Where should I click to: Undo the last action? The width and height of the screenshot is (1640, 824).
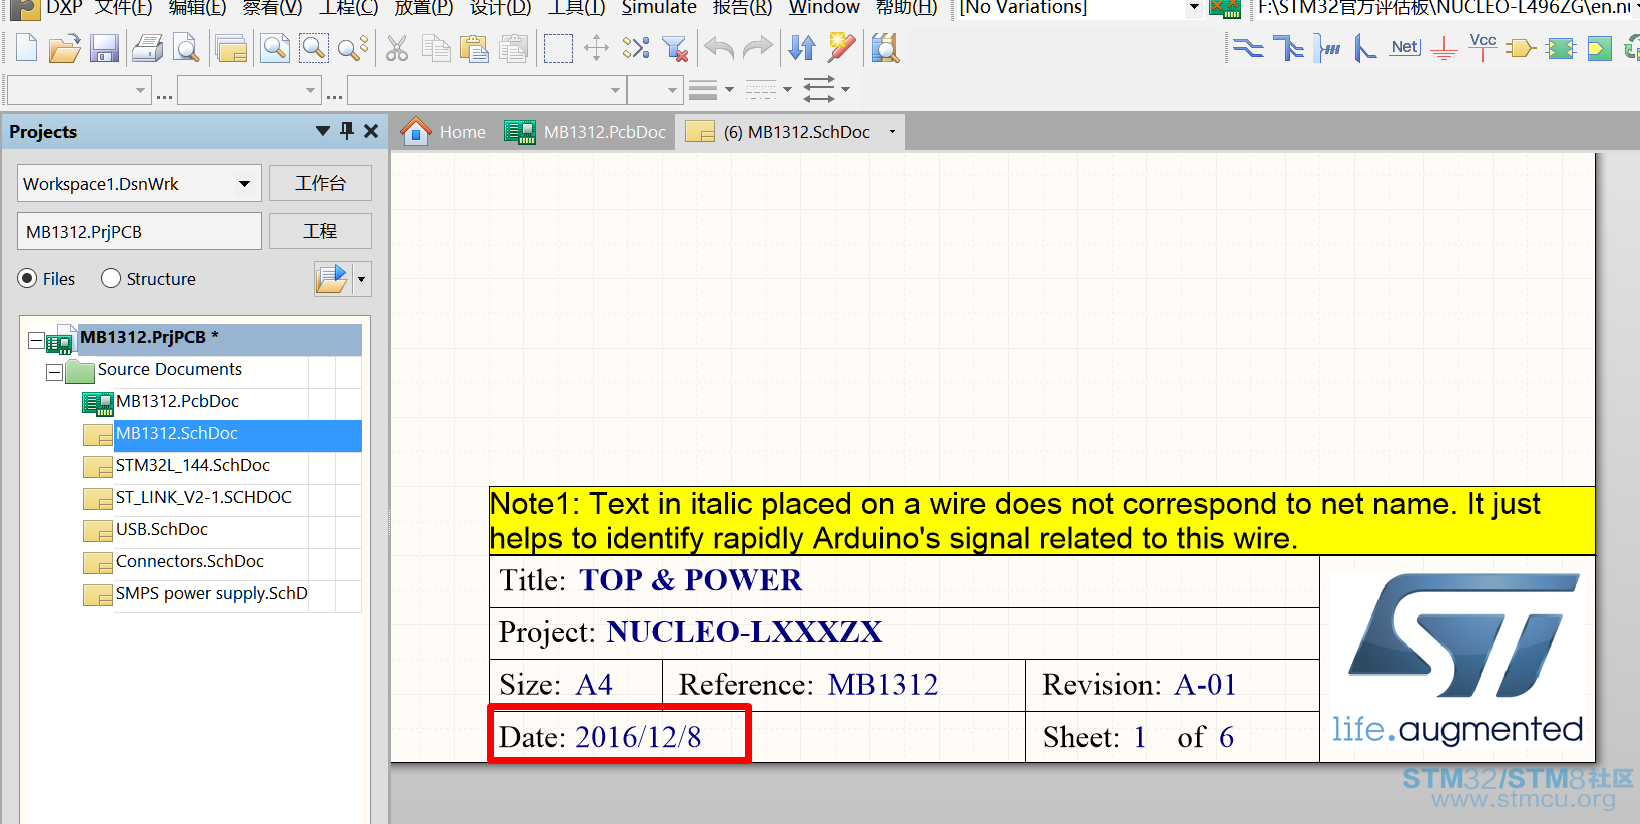(x=719, y=48)
